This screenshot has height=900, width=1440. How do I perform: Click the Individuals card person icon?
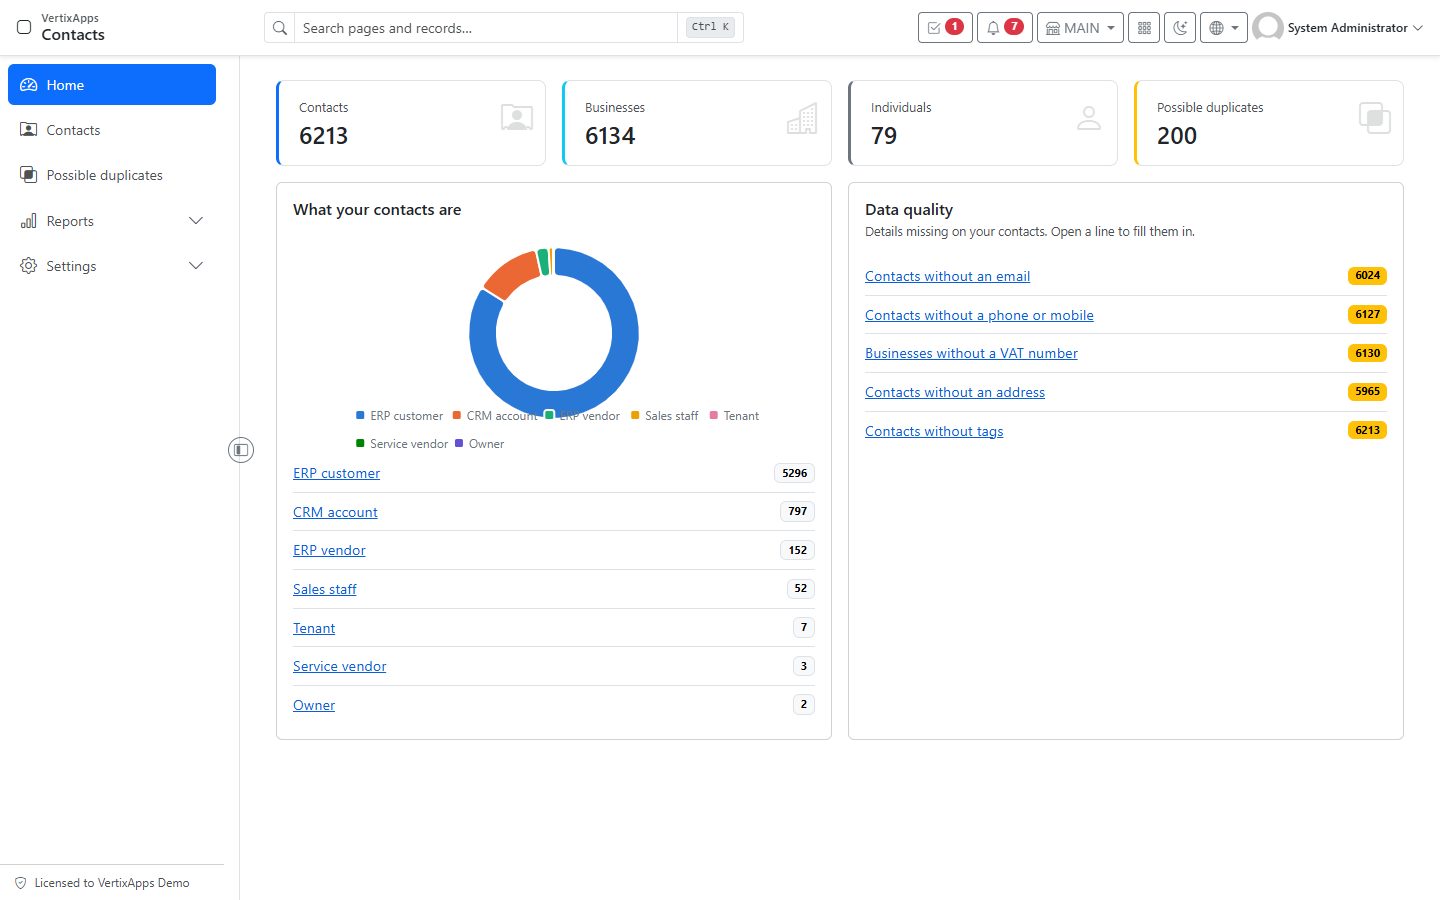(x=1089, y=118)
